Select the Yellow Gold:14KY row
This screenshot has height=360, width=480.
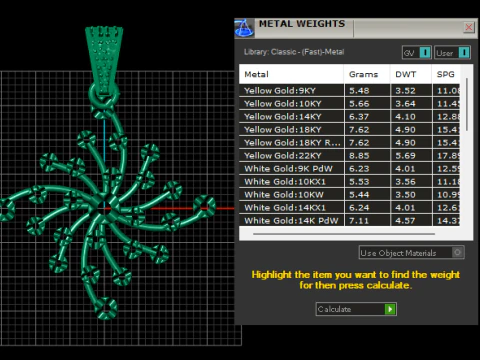pyautogui.click(x=349, y=117)
